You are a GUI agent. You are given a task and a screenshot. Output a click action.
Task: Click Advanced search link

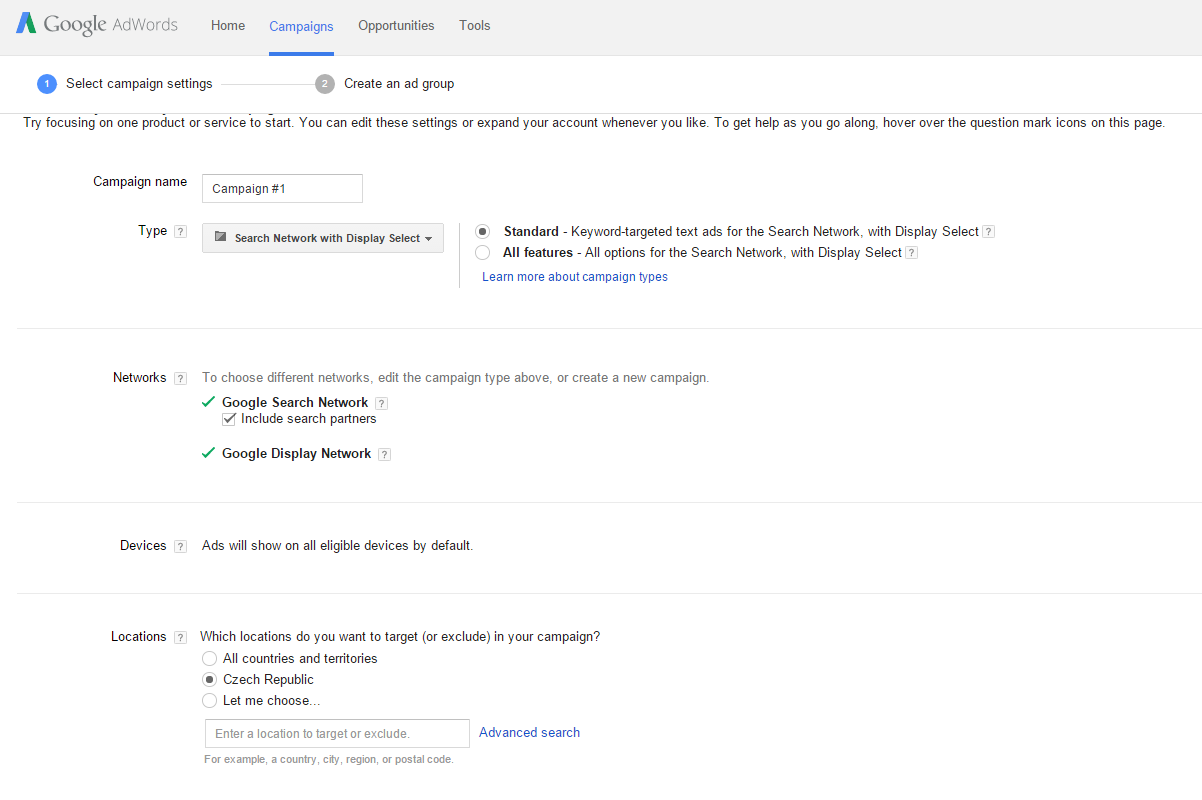(529, 733)
